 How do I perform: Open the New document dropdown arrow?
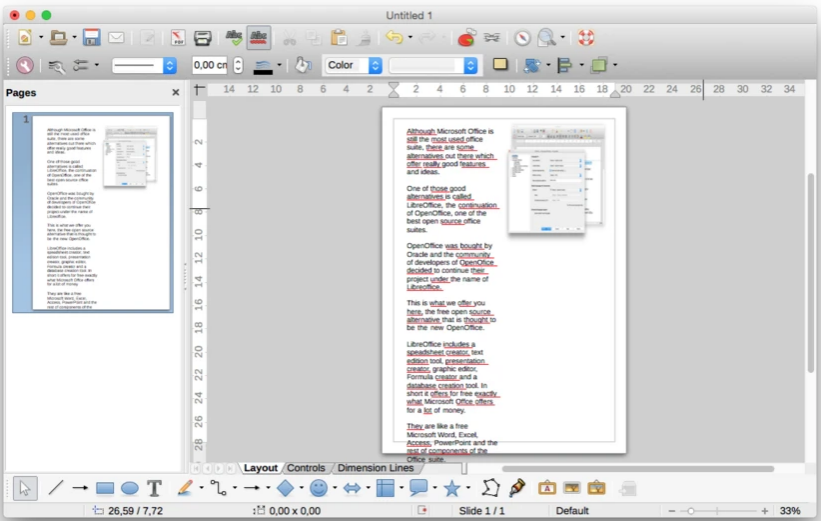coord(41,37)
